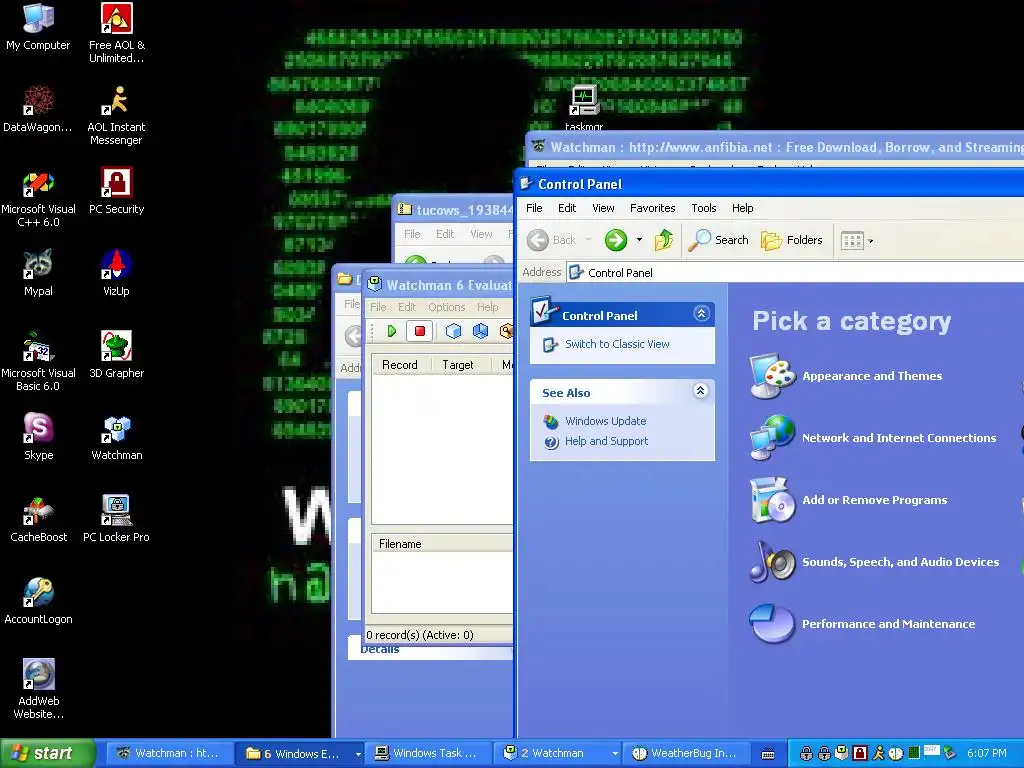
Task: Open Edit menu in Control Panel
Action: [x=567, y=208]
